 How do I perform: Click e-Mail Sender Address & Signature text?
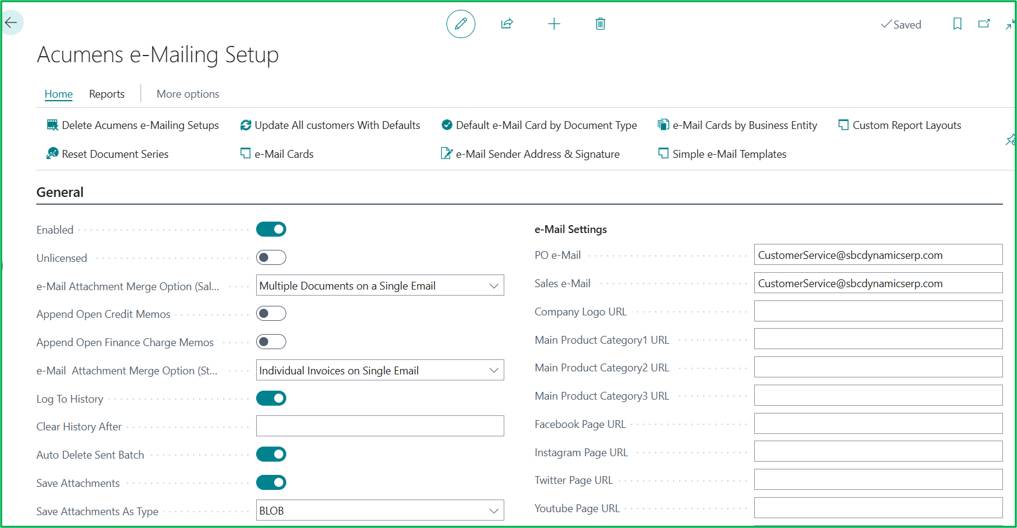(x=538, y=154)
